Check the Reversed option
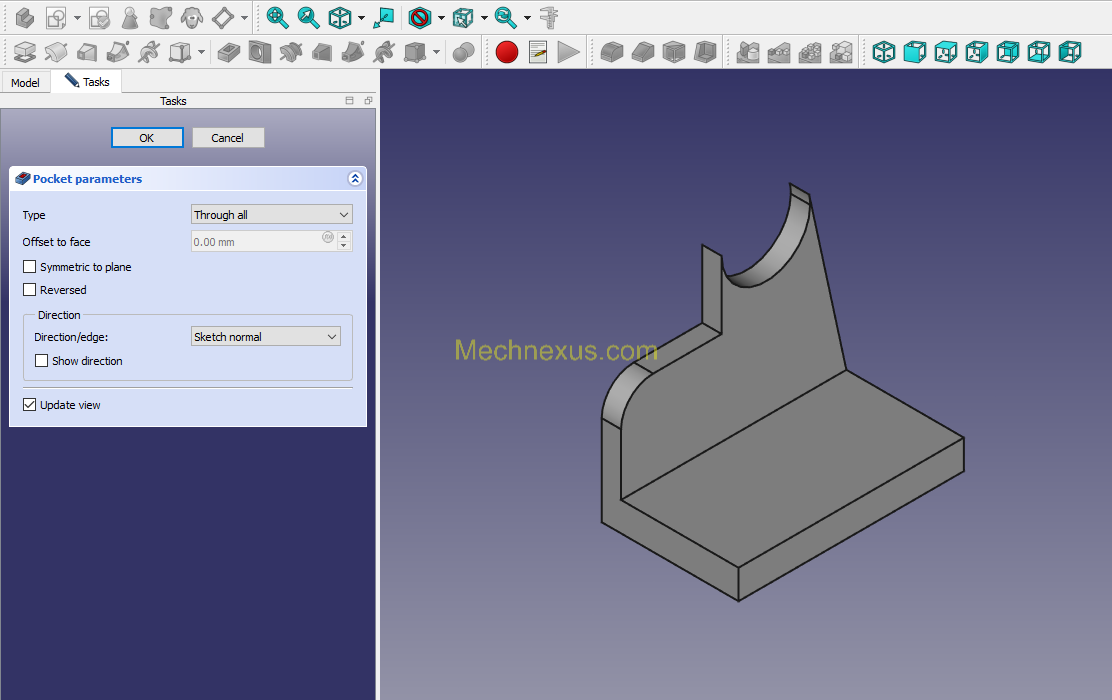The width and height of the screenshot is (1112, 700). (29, 289)
